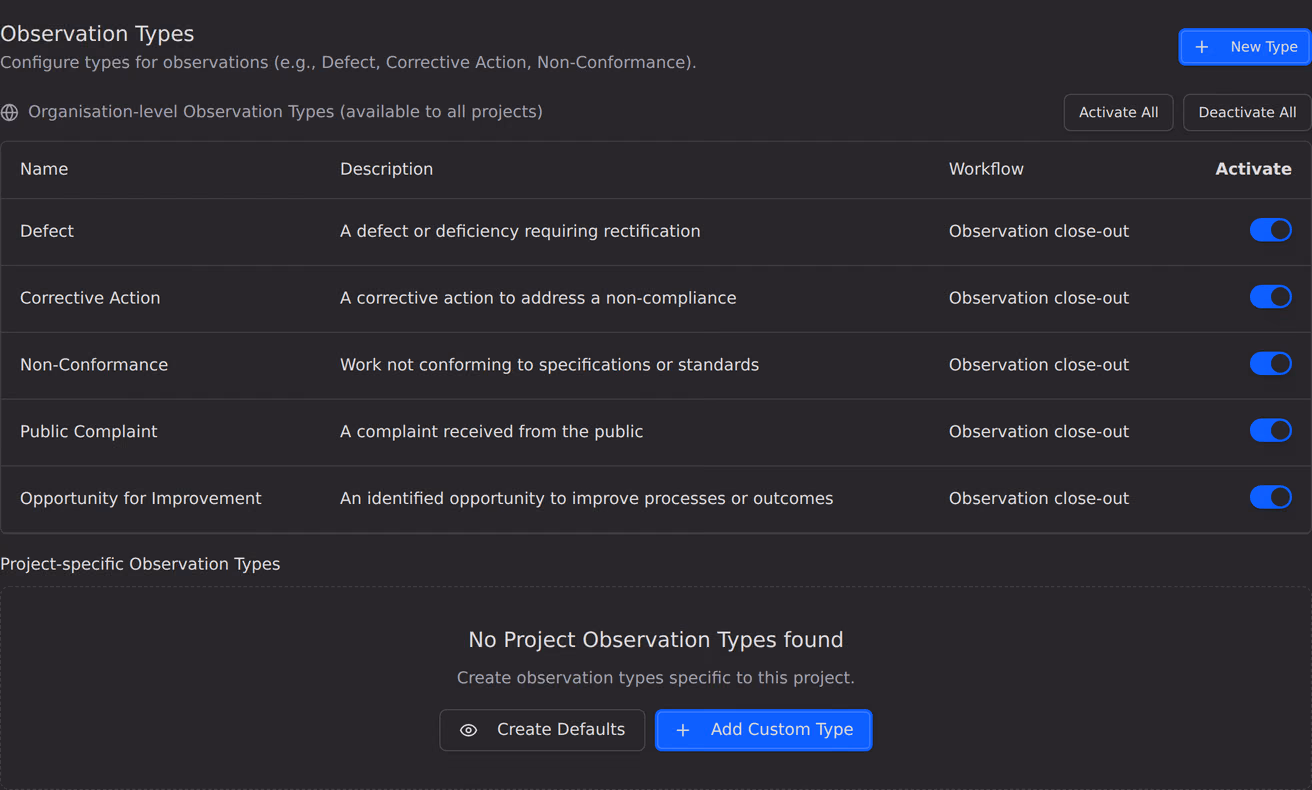Click Observation close-out in Public Complaint row
Image resolution: width=1312 pixels, height=790 pixels.
pos(1039,432)
